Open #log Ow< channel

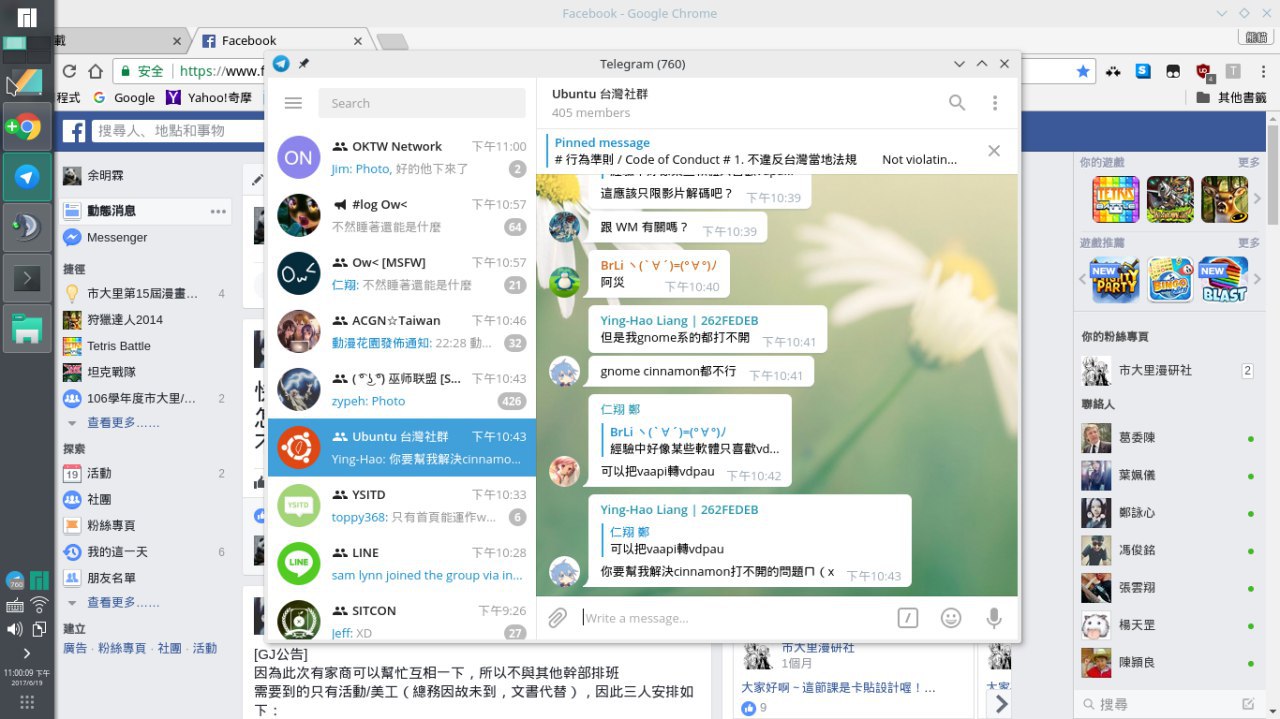point(402,215)
